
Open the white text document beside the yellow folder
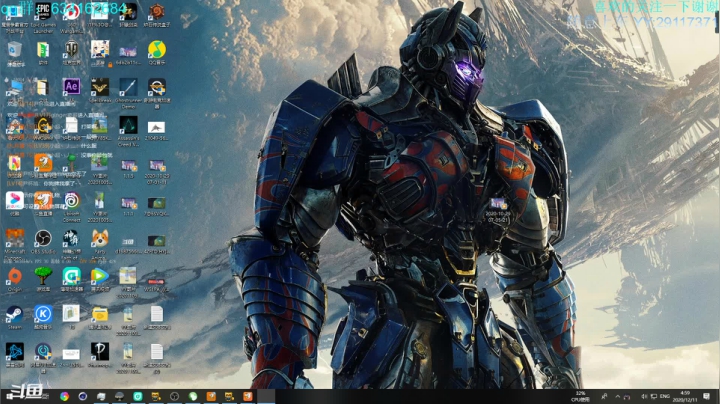[x=157, y=314]
